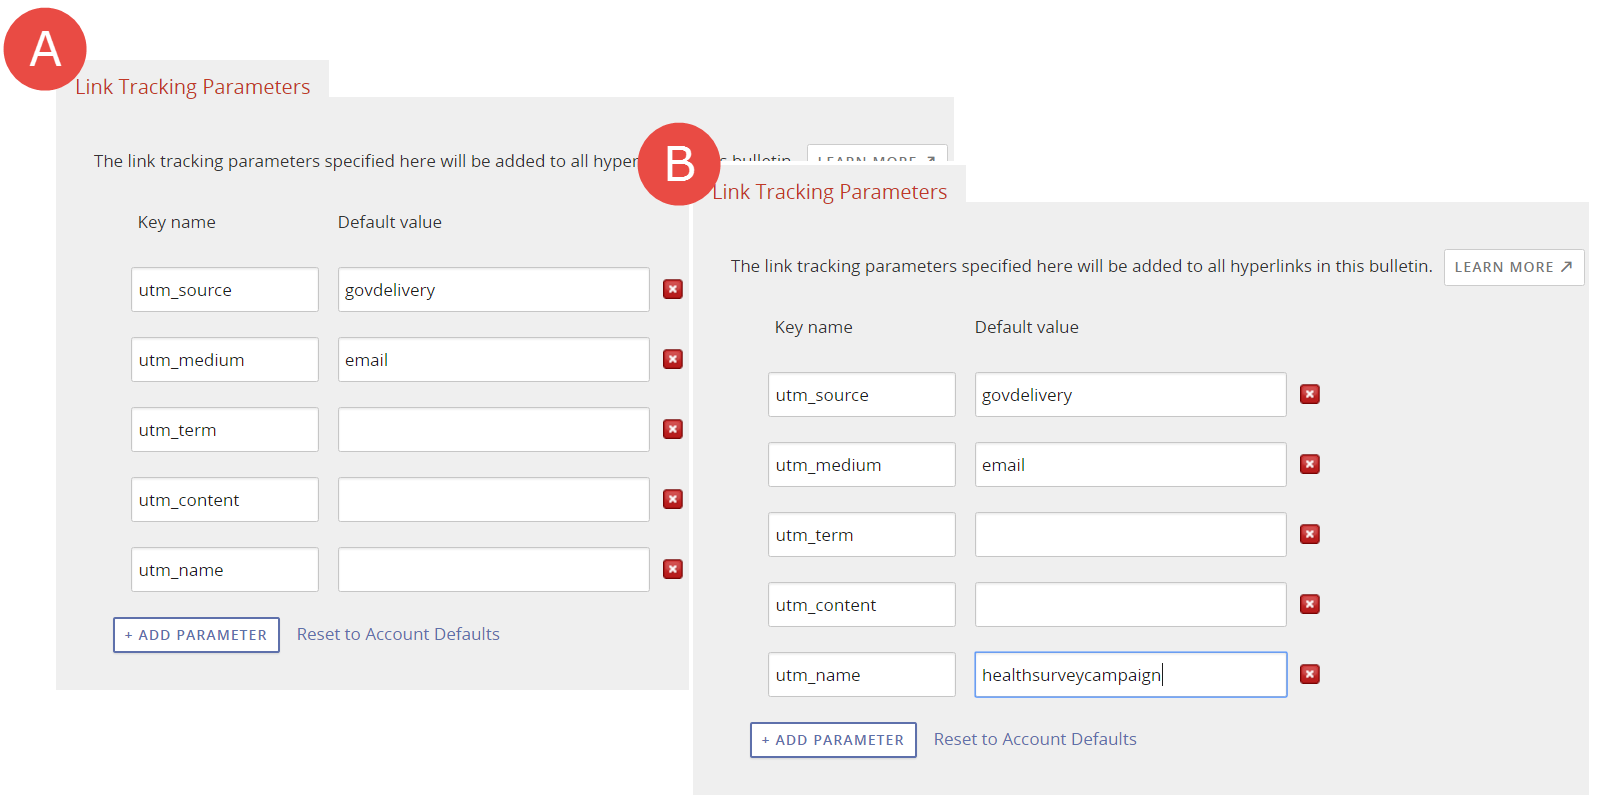Reset to Account Defaults in panel A
This screenshot has width=1600, height=800.
tap(398, 634)
